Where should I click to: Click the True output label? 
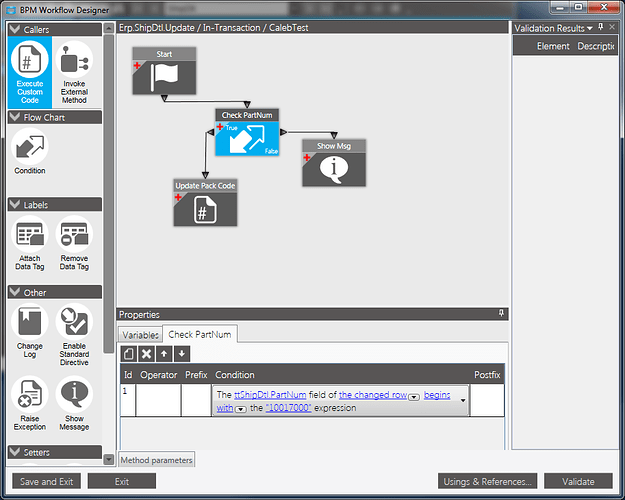pos(232,128)
